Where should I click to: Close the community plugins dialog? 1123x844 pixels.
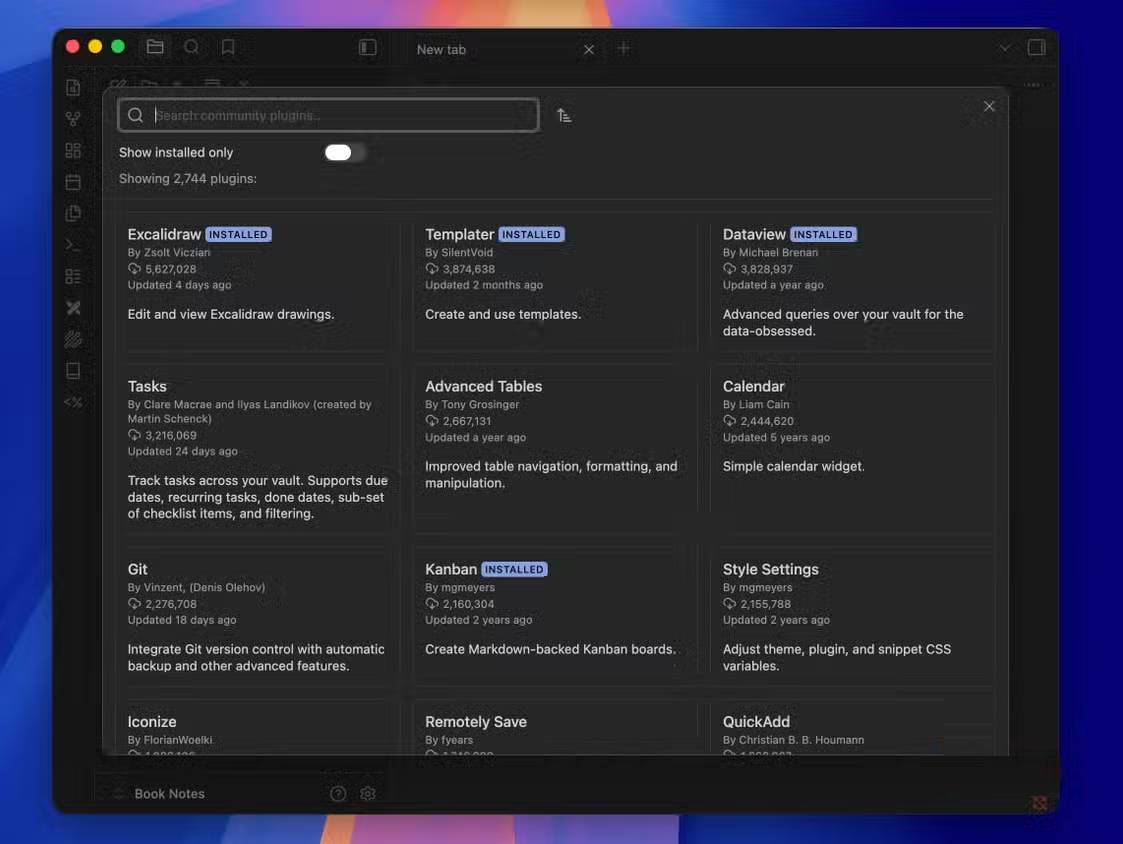tap(989, 107)
